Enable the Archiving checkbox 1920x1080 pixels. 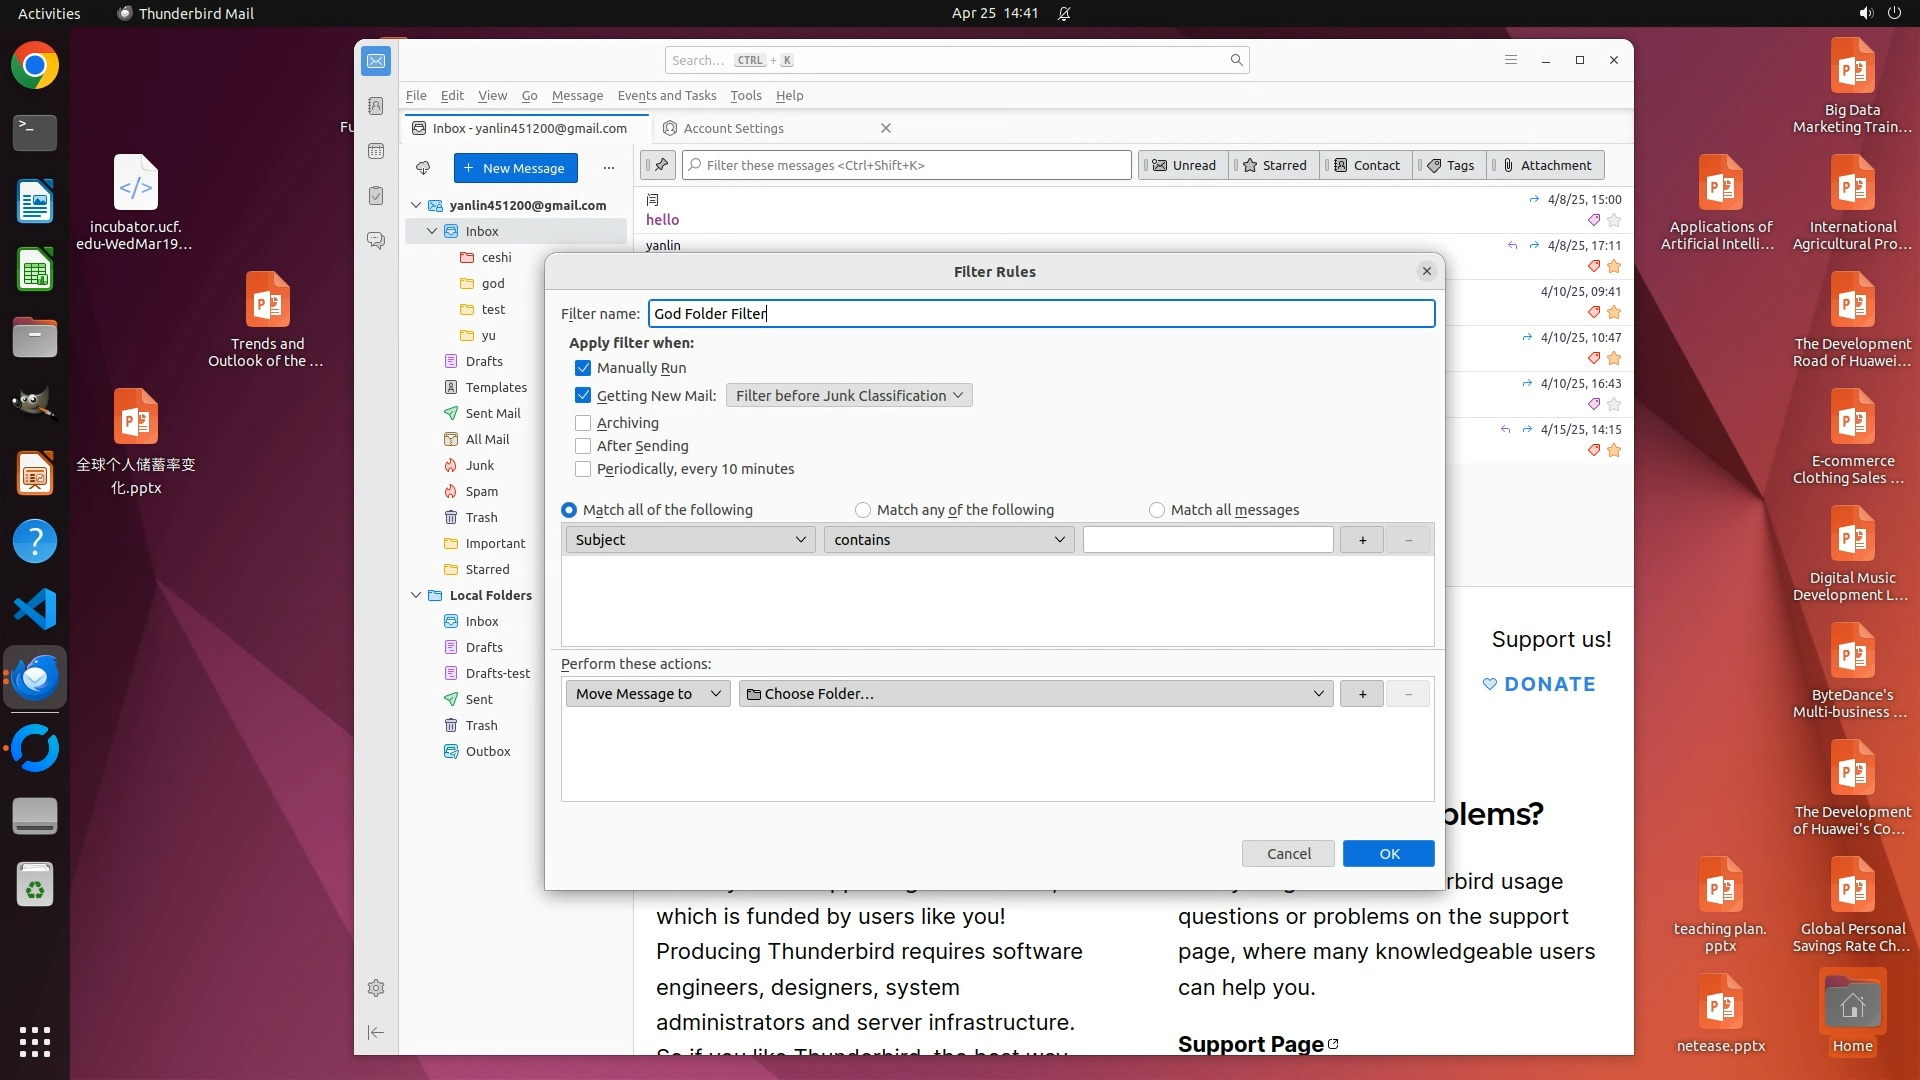(x=583, y=423)
